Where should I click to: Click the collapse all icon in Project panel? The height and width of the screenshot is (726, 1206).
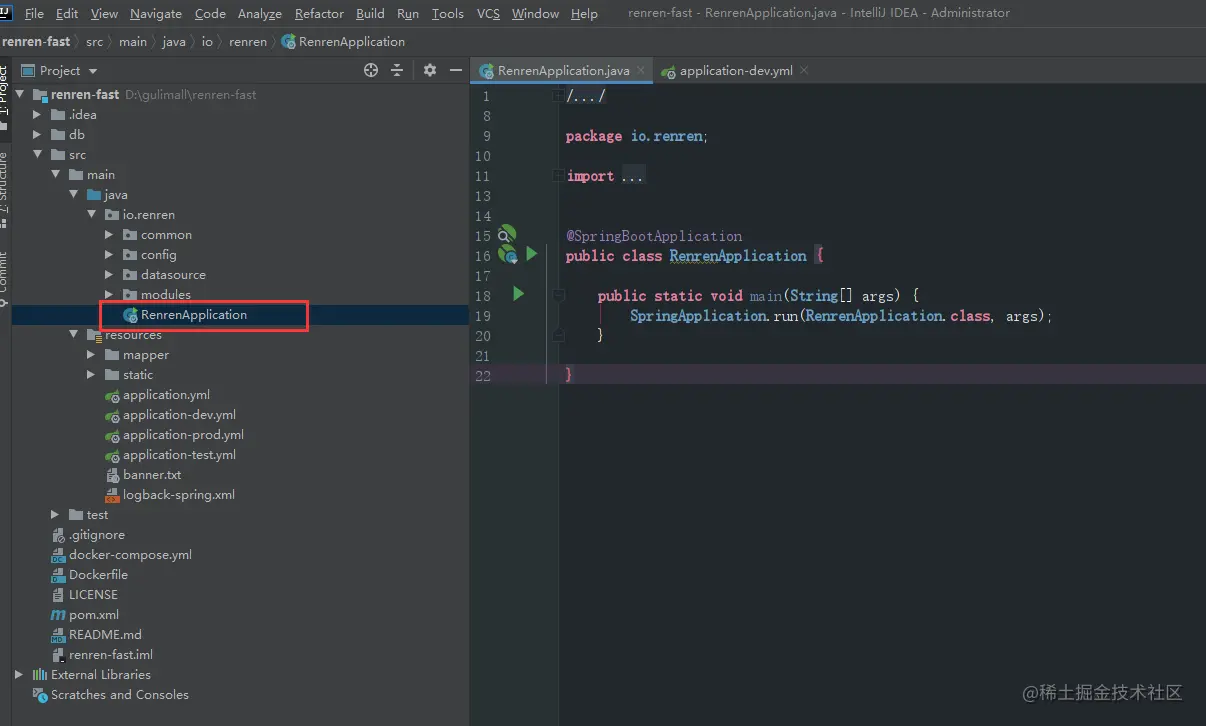tap(397, 70)
